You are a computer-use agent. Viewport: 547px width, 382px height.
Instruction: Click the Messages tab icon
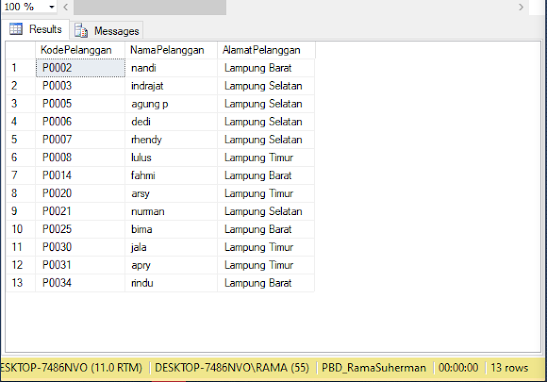[x=81, y=31]
